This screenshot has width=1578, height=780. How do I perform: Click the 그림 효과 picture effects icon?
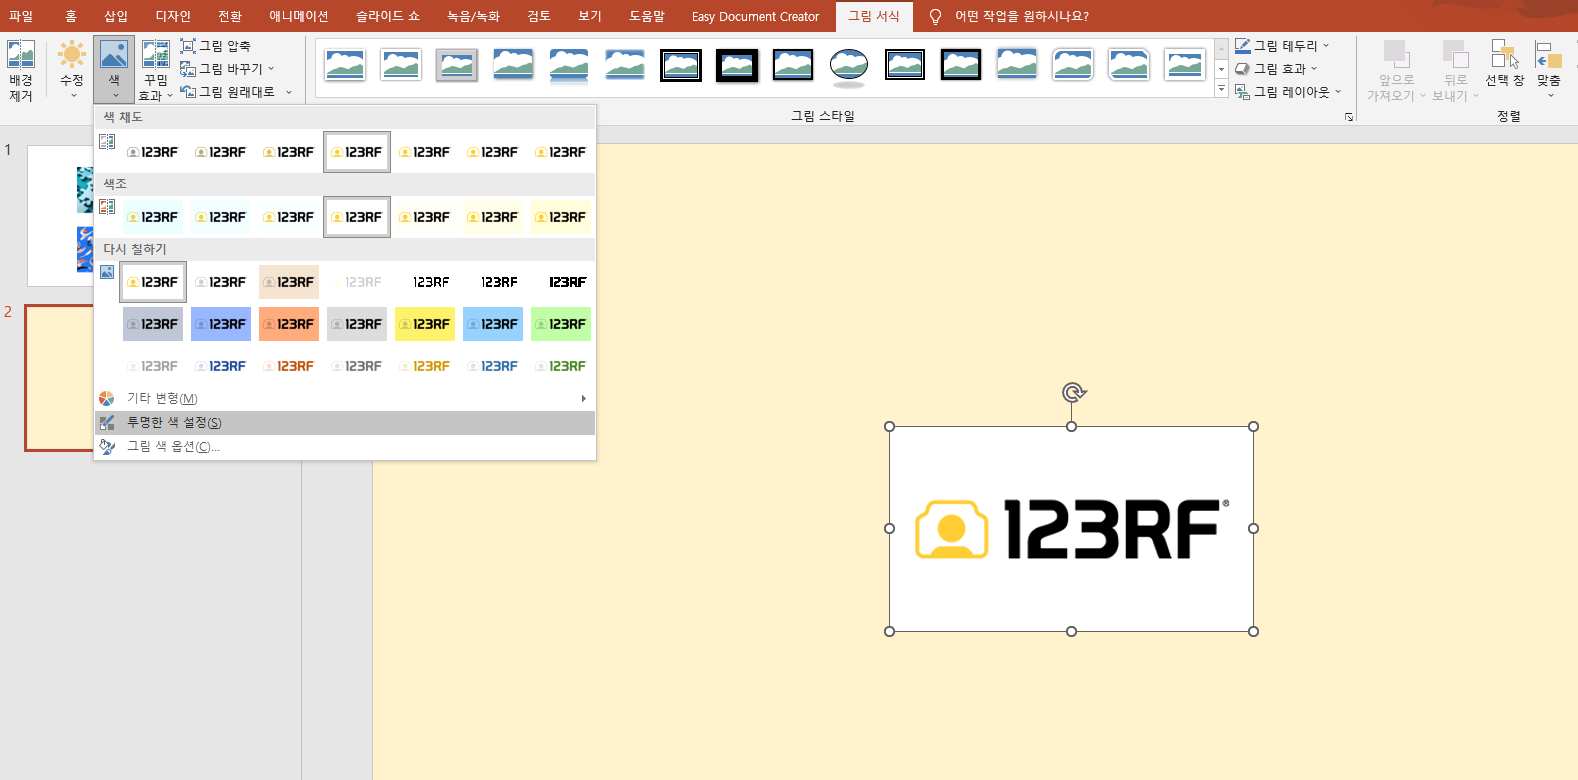tap(1243, 69)
